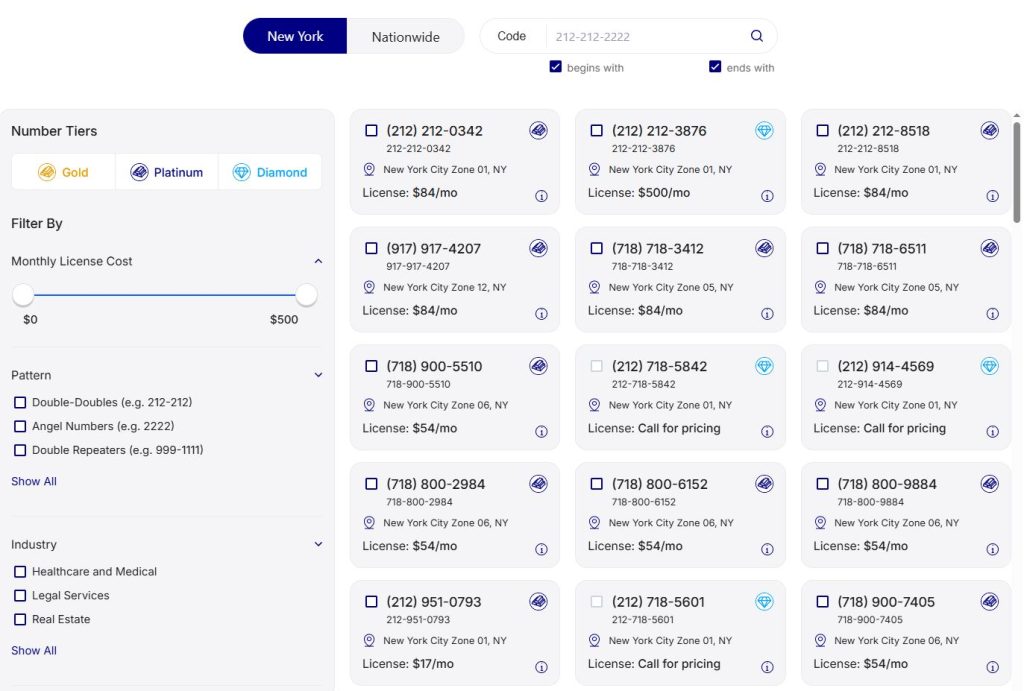Open info icon for (718) 718-6511
The height and width of the screenshot is (691, 1024).
click(993, 314)
